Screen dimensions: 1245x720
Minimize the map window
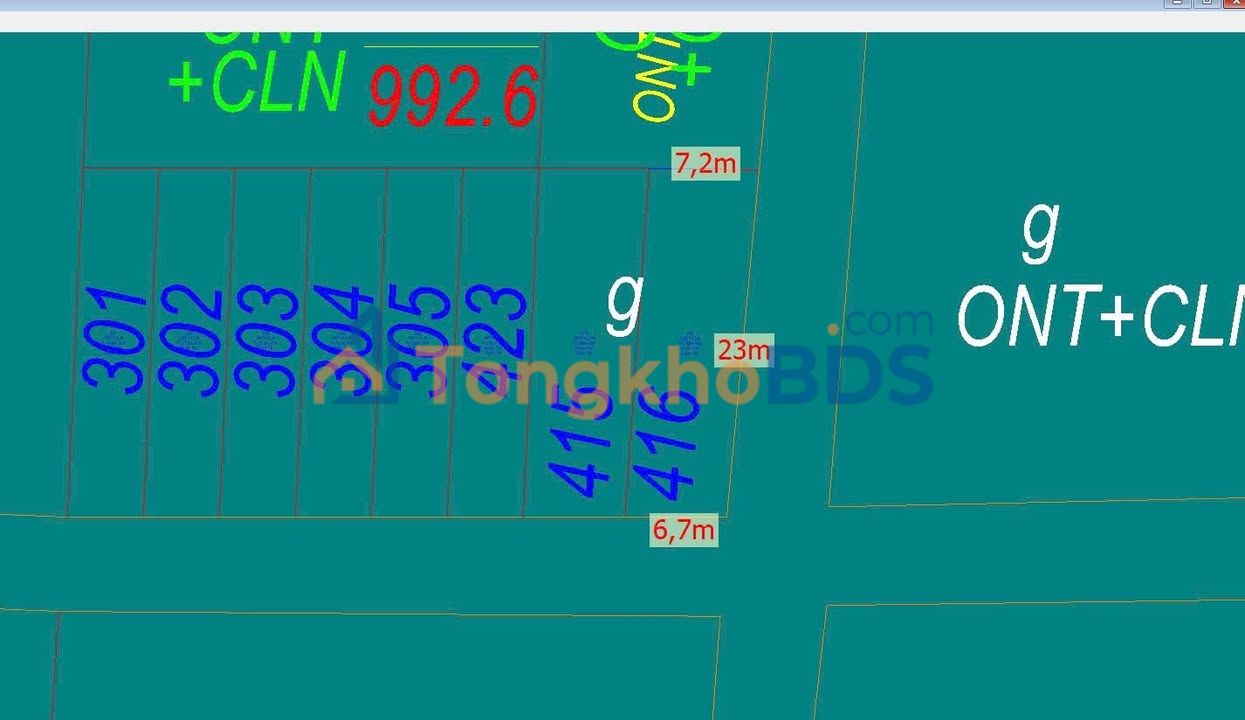click(x=1177, y=3)
